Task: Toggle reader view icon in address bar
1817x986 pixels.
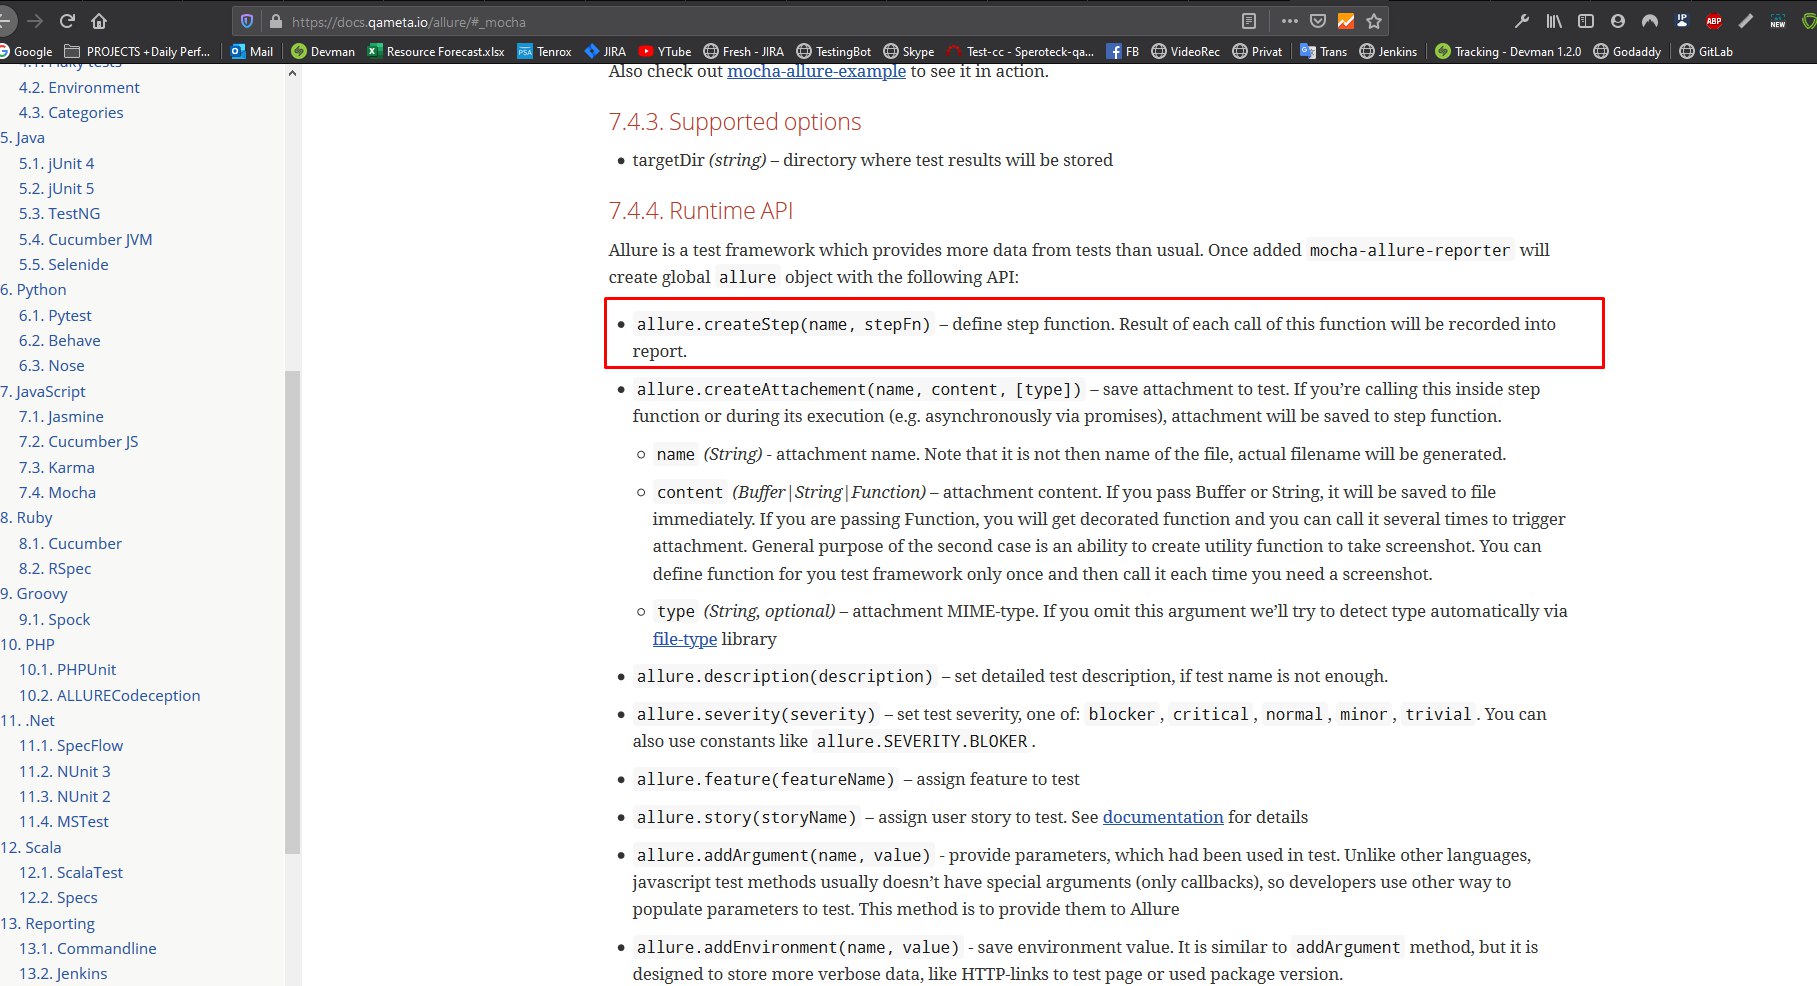Action: [x=1249, y=21]
